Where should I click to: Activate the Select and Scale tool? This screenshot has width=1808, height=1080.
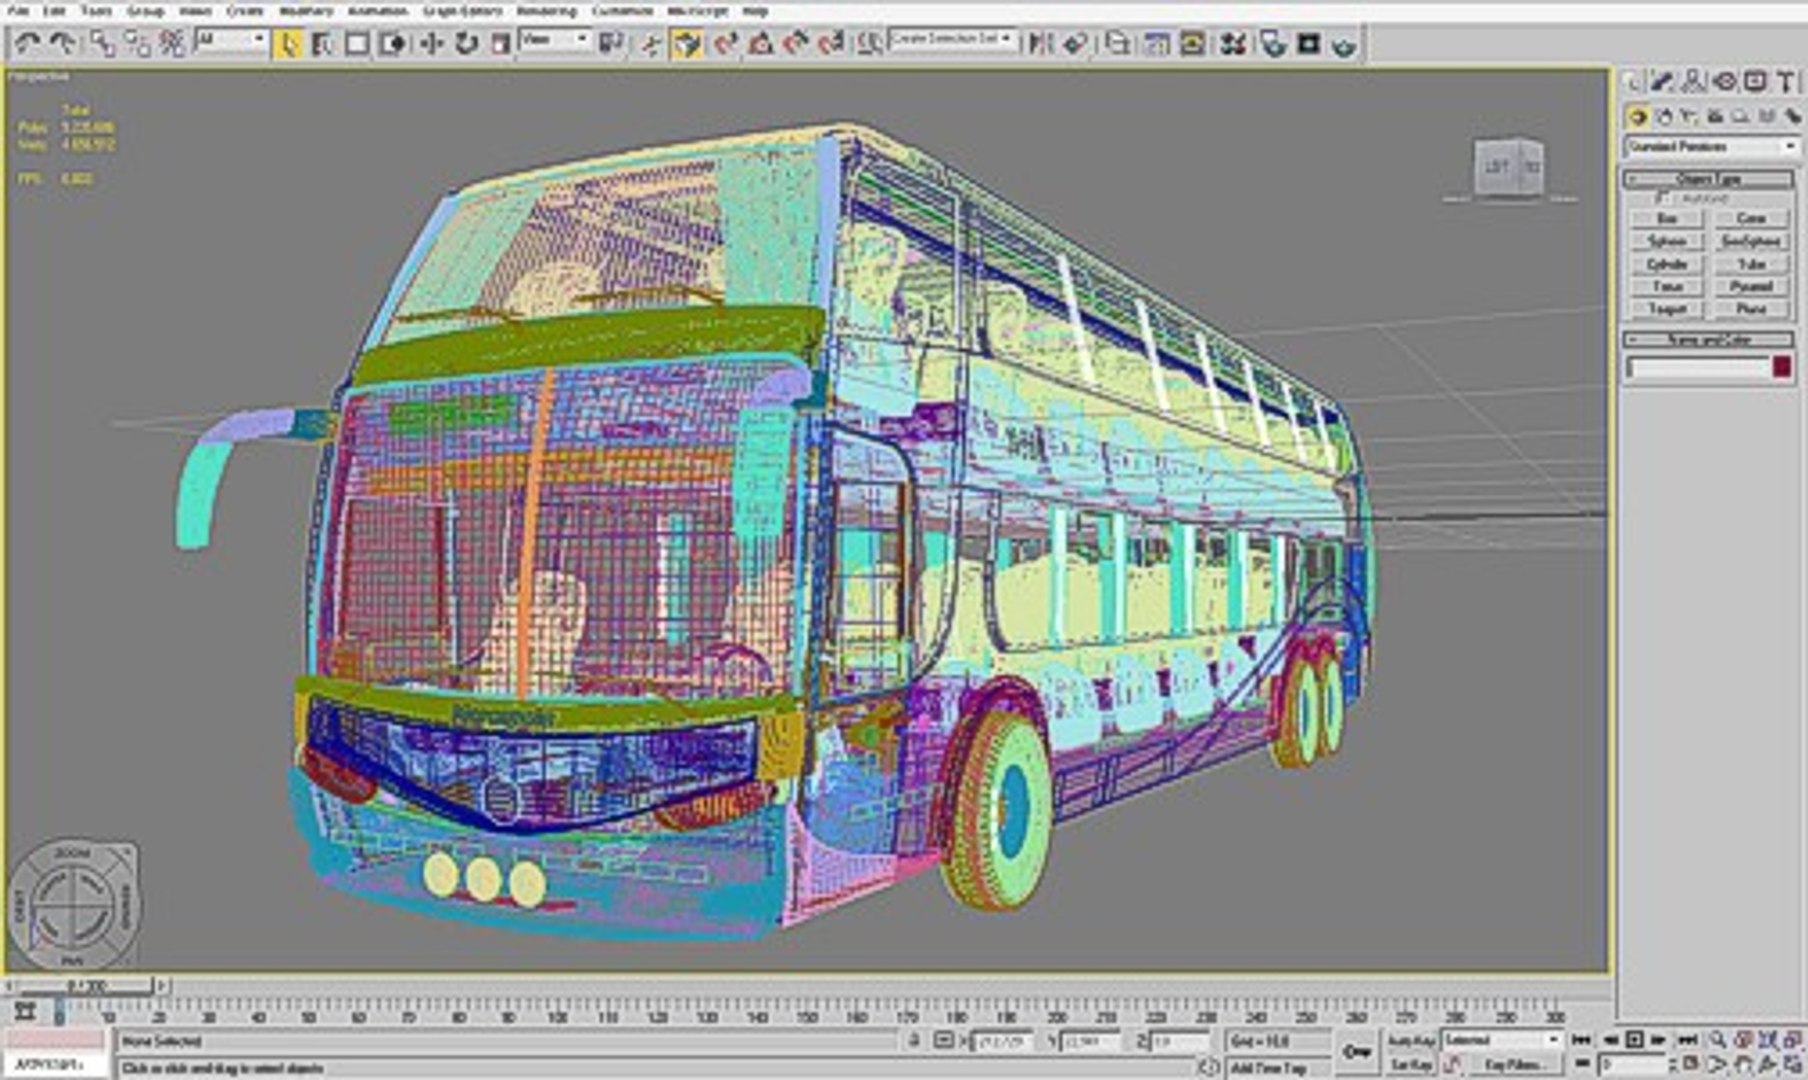500,43
